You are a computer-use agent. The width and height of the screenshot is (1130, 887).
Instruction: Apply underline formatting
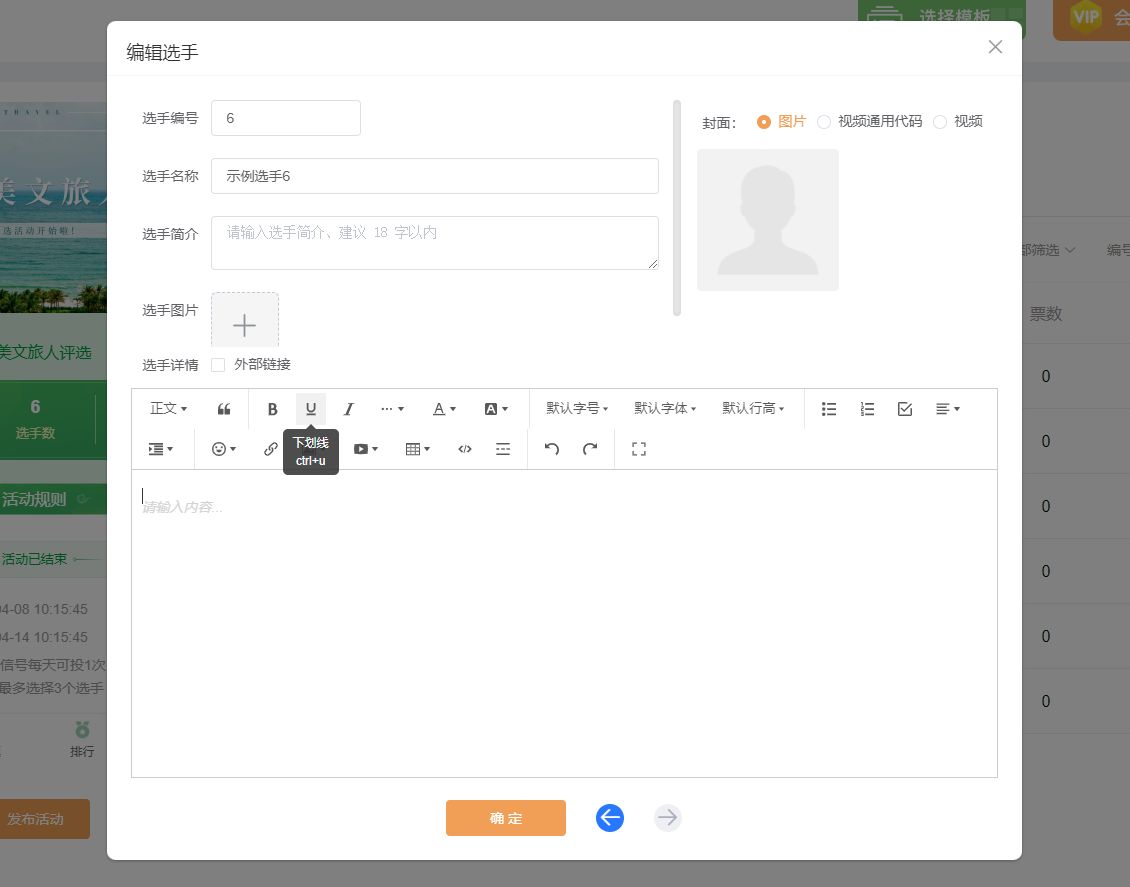311,409
